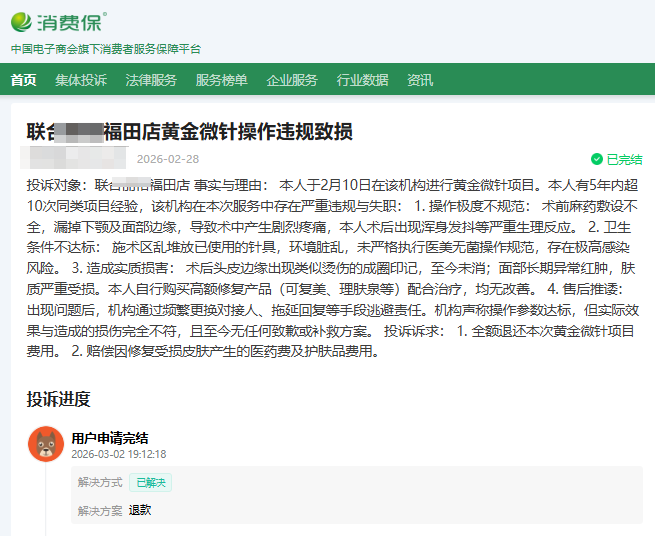Click the bear avatar in 投诉进度
The width and height of the screenshot is (655, 536).
pyautogui.click(x=45, y=444)
